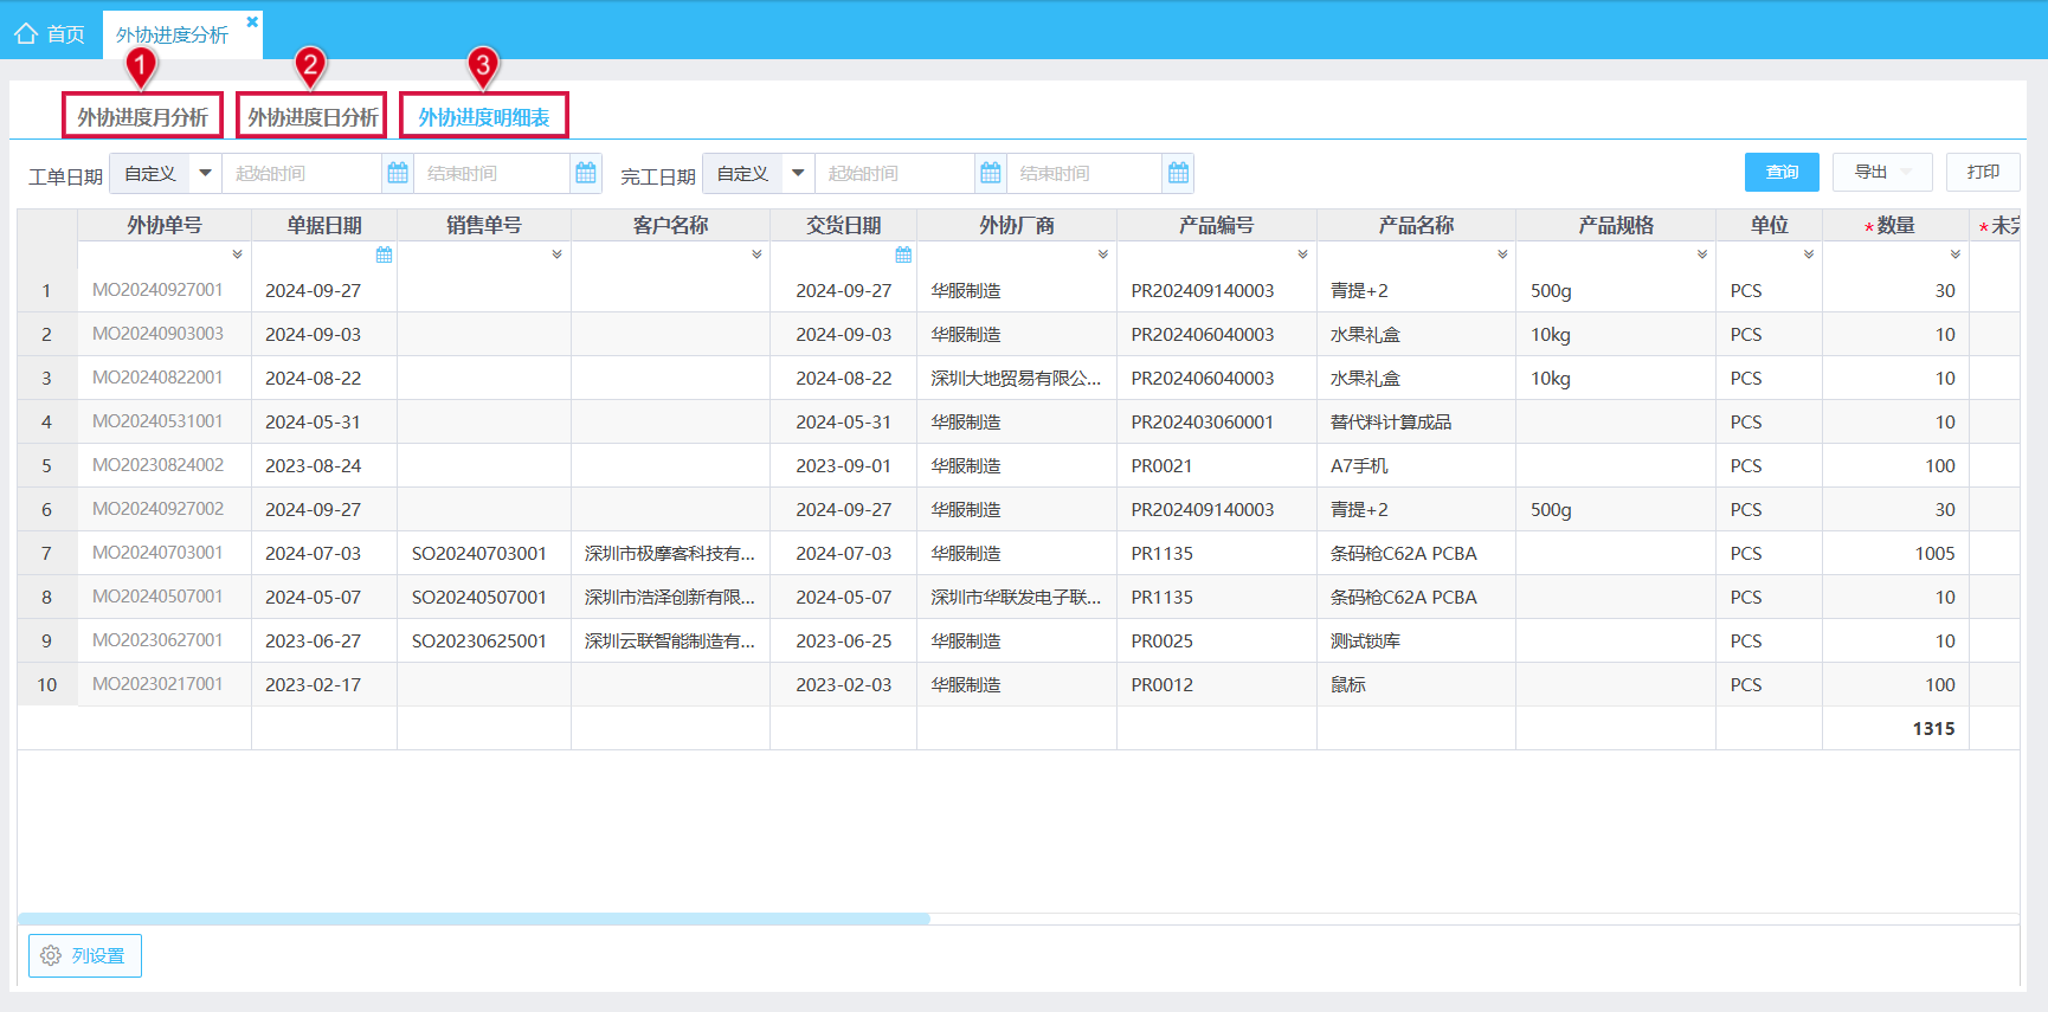2048x1012 pixels.
Task: Open calendar for 完工日期 end time
Action: 1179,173
